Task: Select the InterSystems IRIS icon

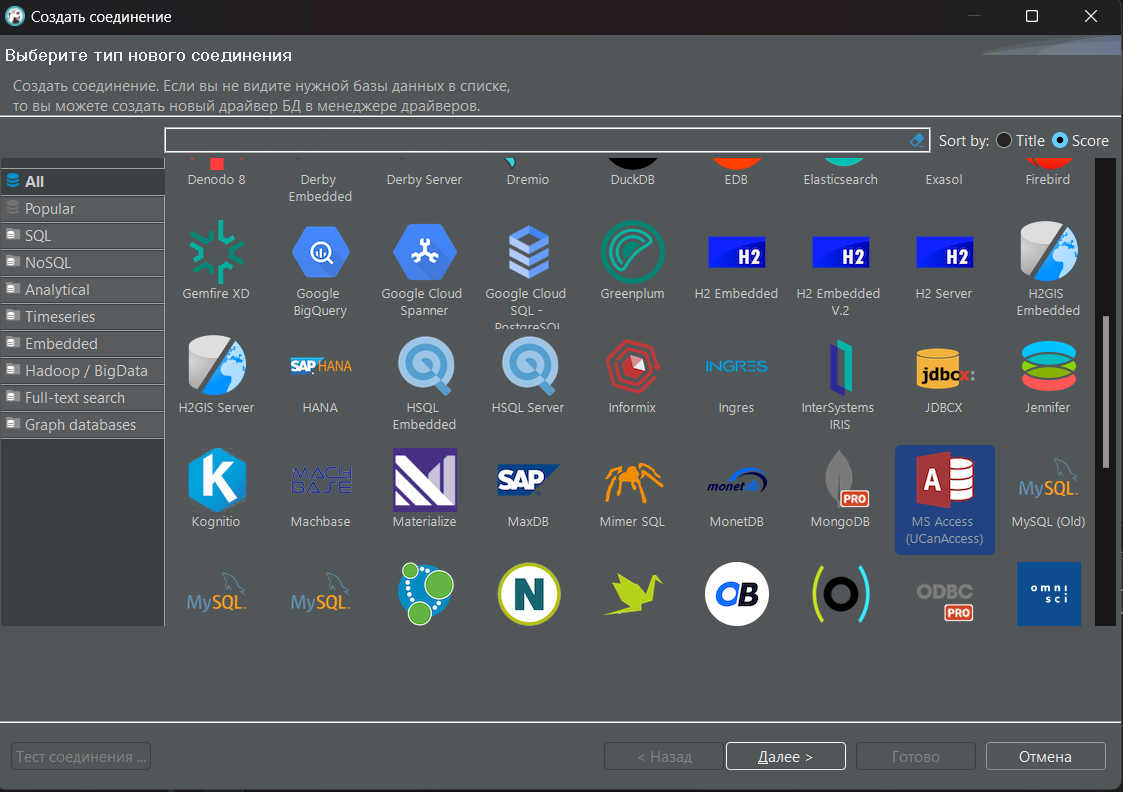Action: click(840, 366)
